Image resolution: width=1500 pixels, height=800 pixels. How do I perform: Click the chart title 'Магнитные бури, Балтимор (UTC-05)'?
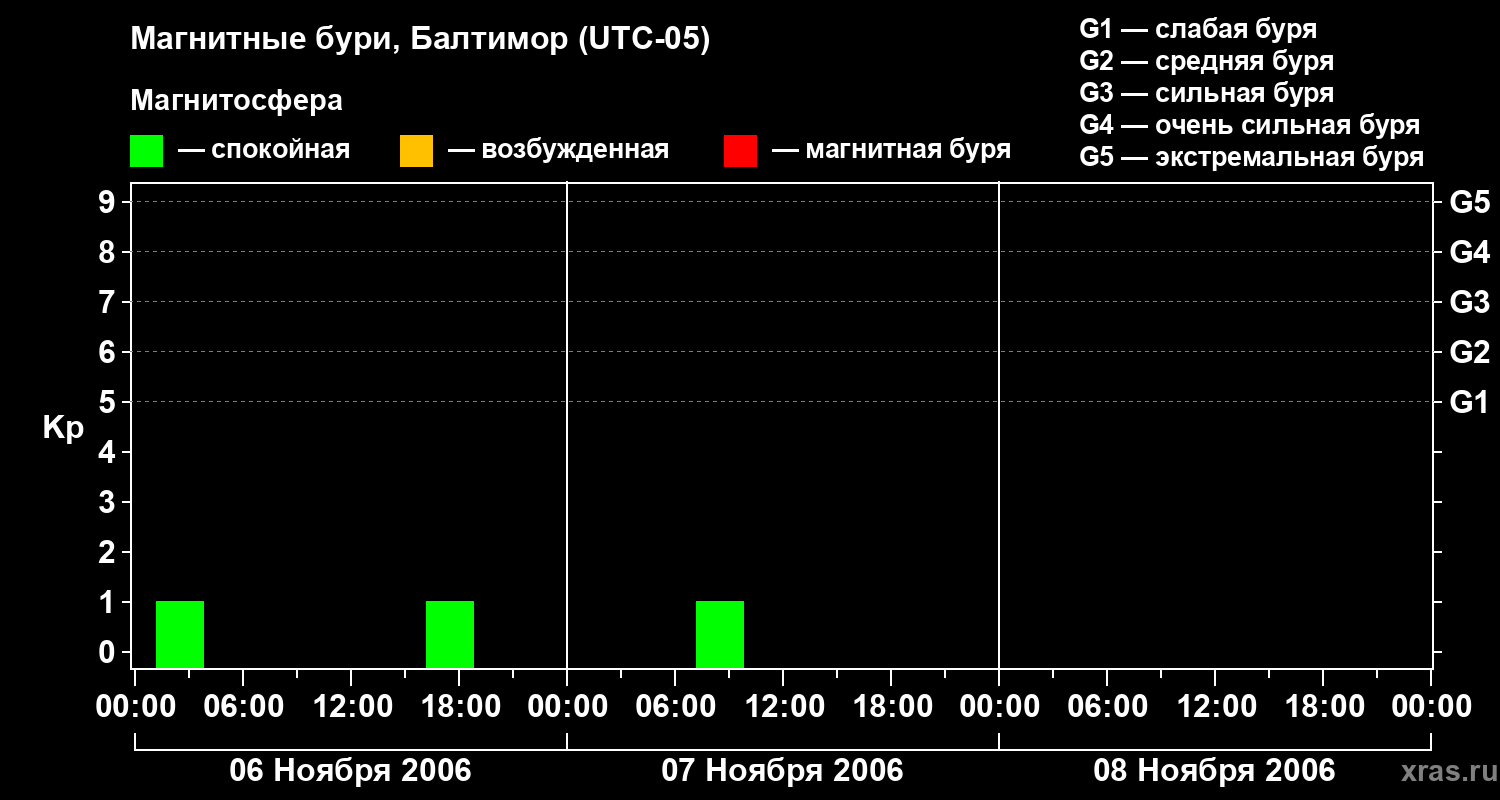(420, 40)
